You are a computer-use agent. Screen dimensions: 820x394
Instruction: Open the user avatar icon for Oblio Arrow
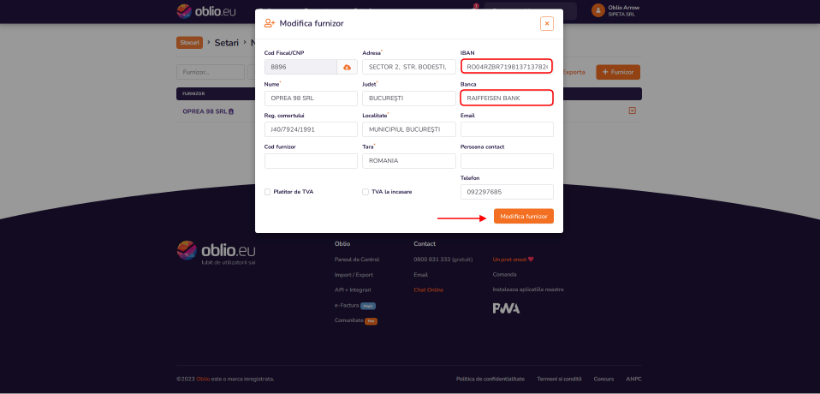pos(598,10)
